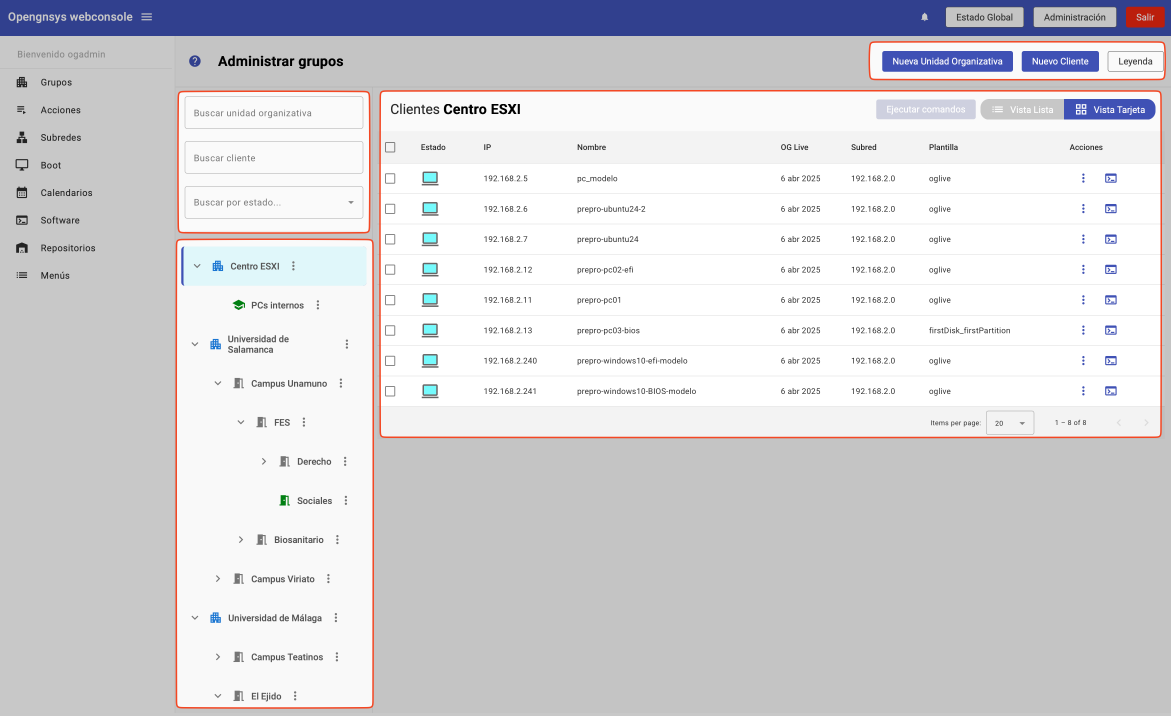Open Subredes in the sidebar menu
Viewport: 1171px width, 716px height.
(61, 138)
